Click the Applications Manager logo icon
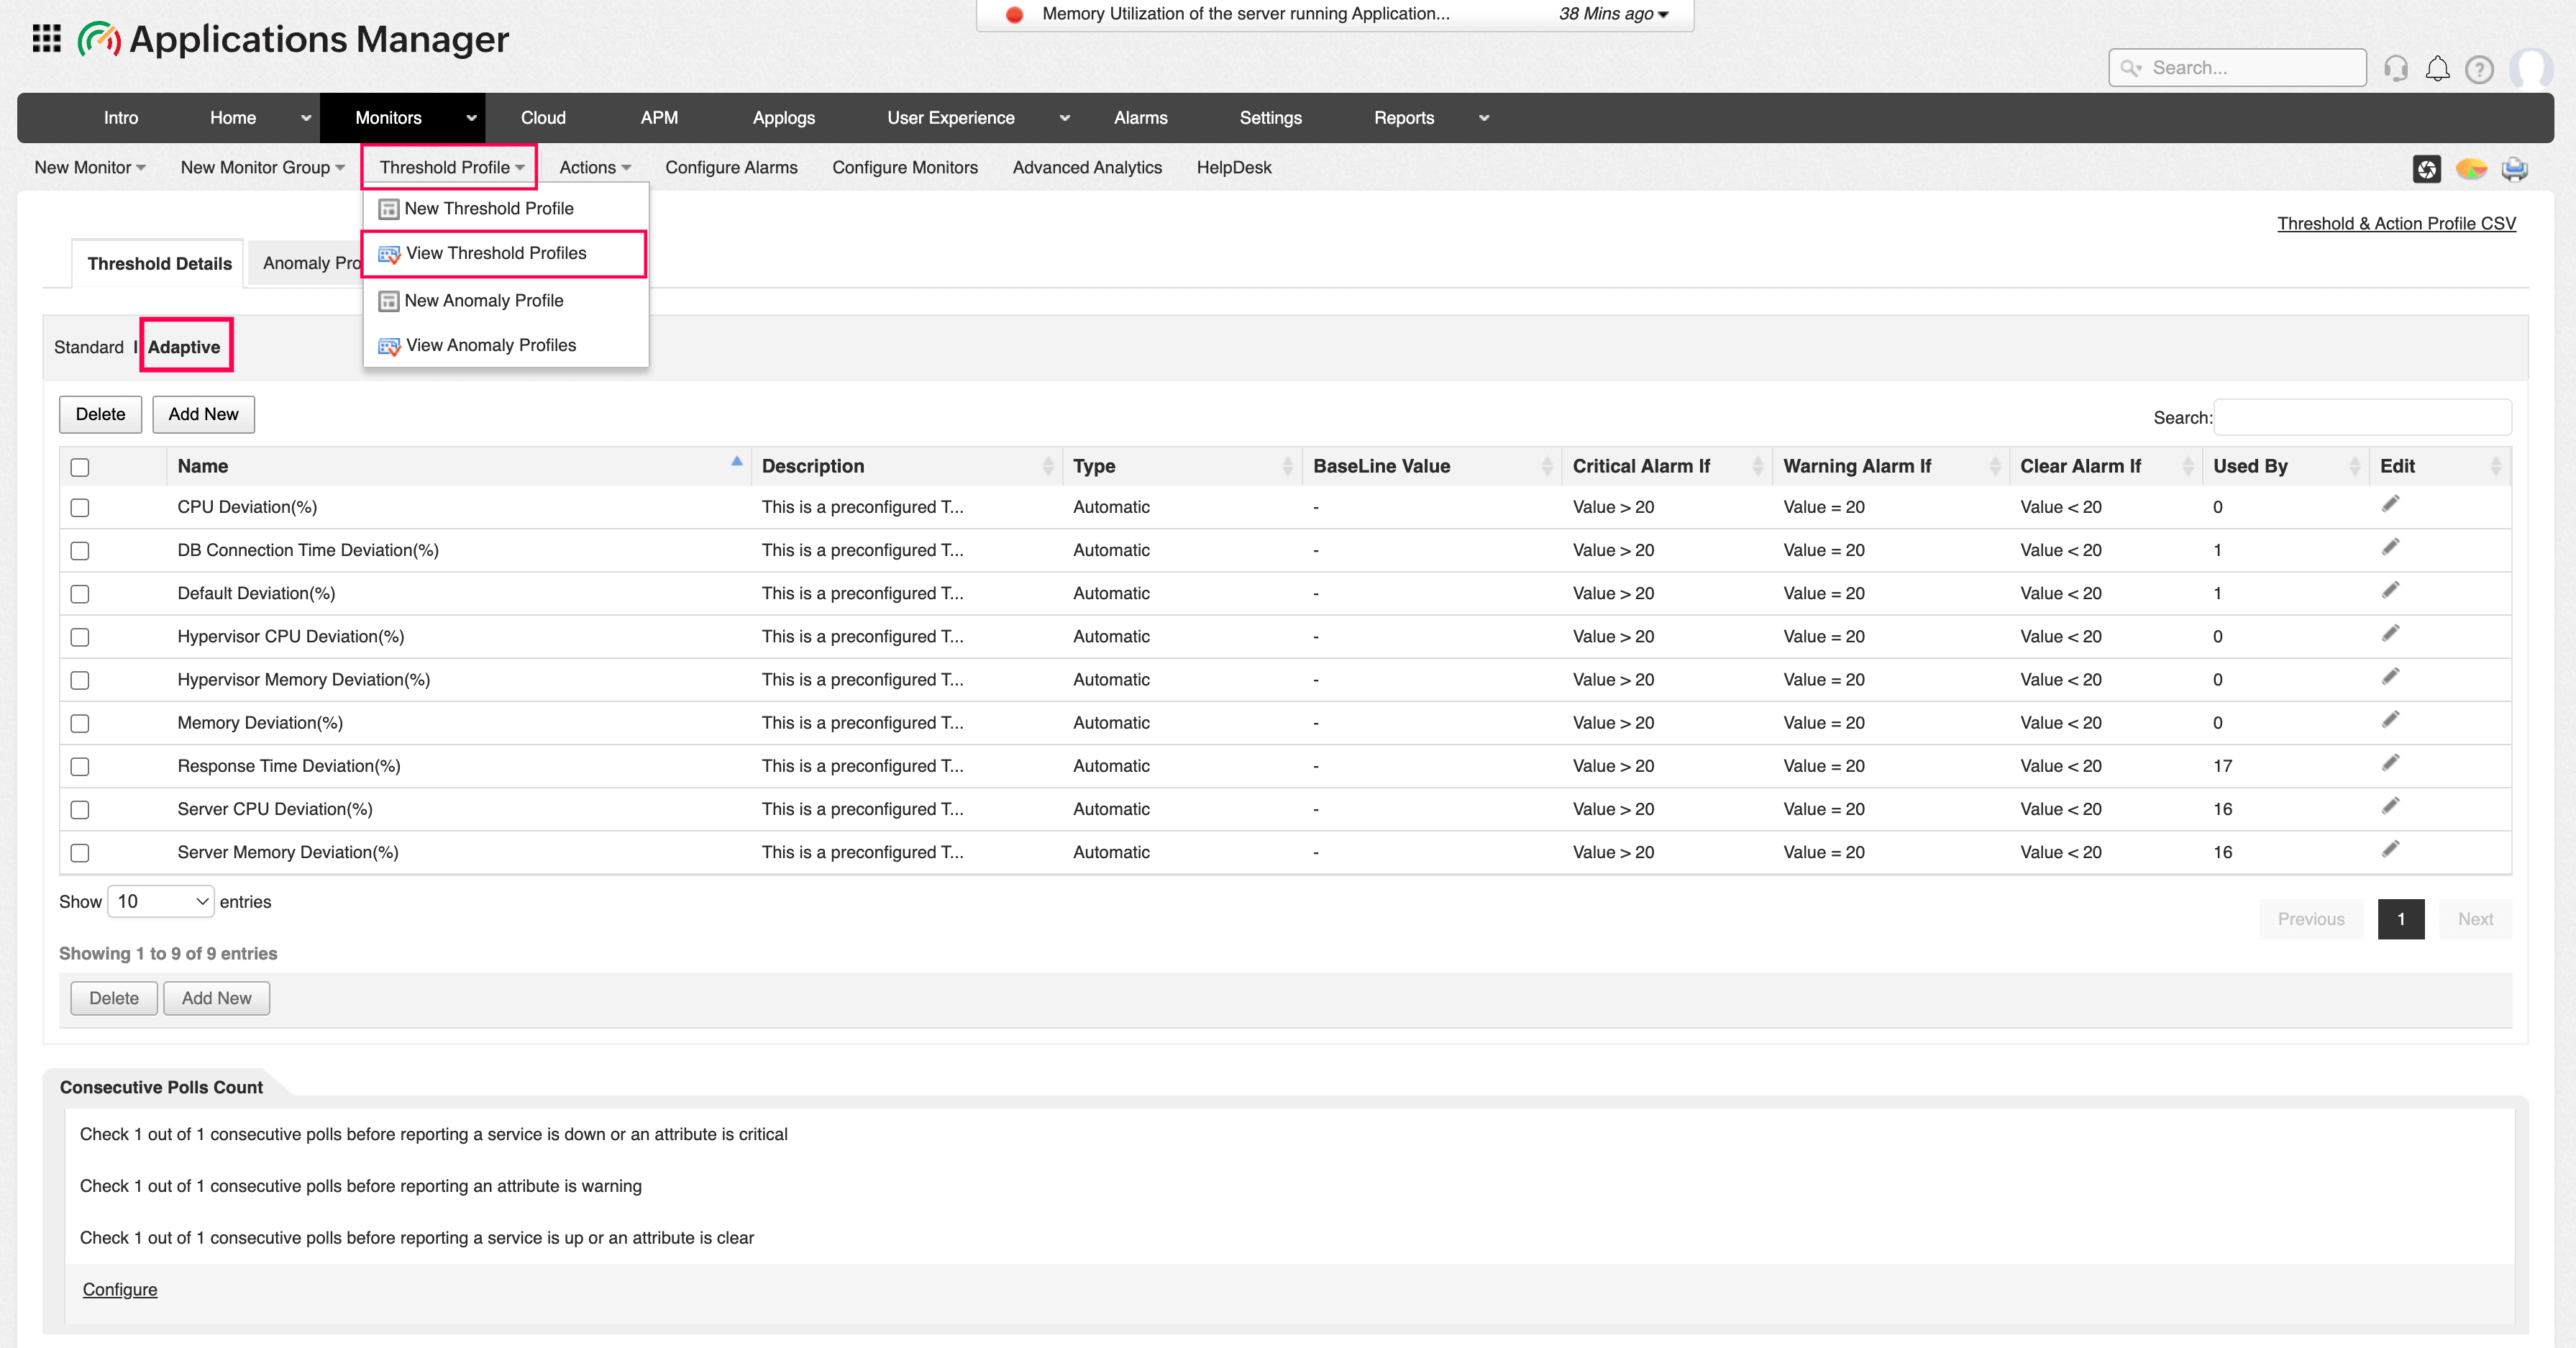 (x=99, y=39)
